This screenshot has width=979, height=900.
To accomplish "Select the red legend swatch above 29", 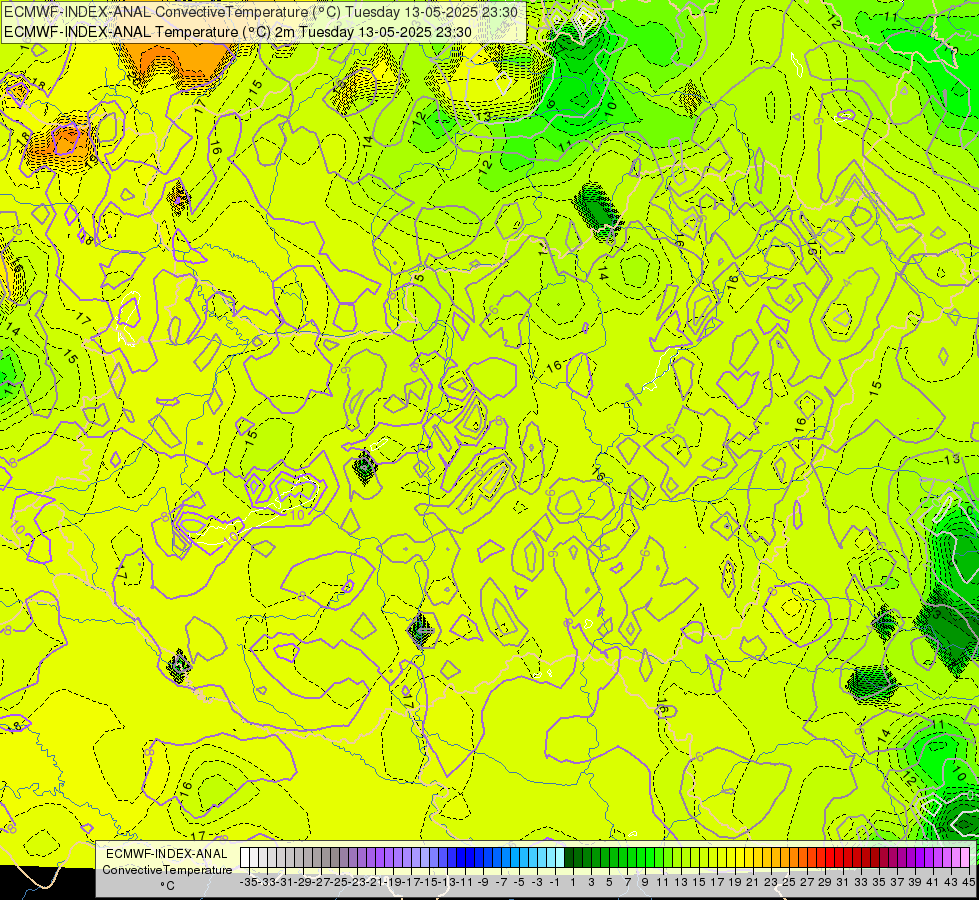I will tap(821, 858).
